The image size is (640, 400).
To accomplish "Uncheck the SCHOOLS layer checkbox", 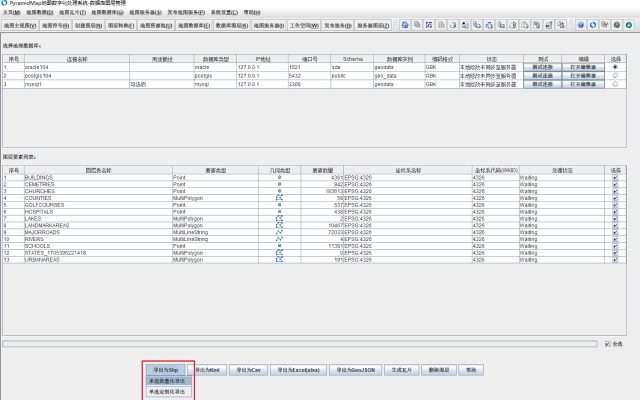I will point(615,246).
